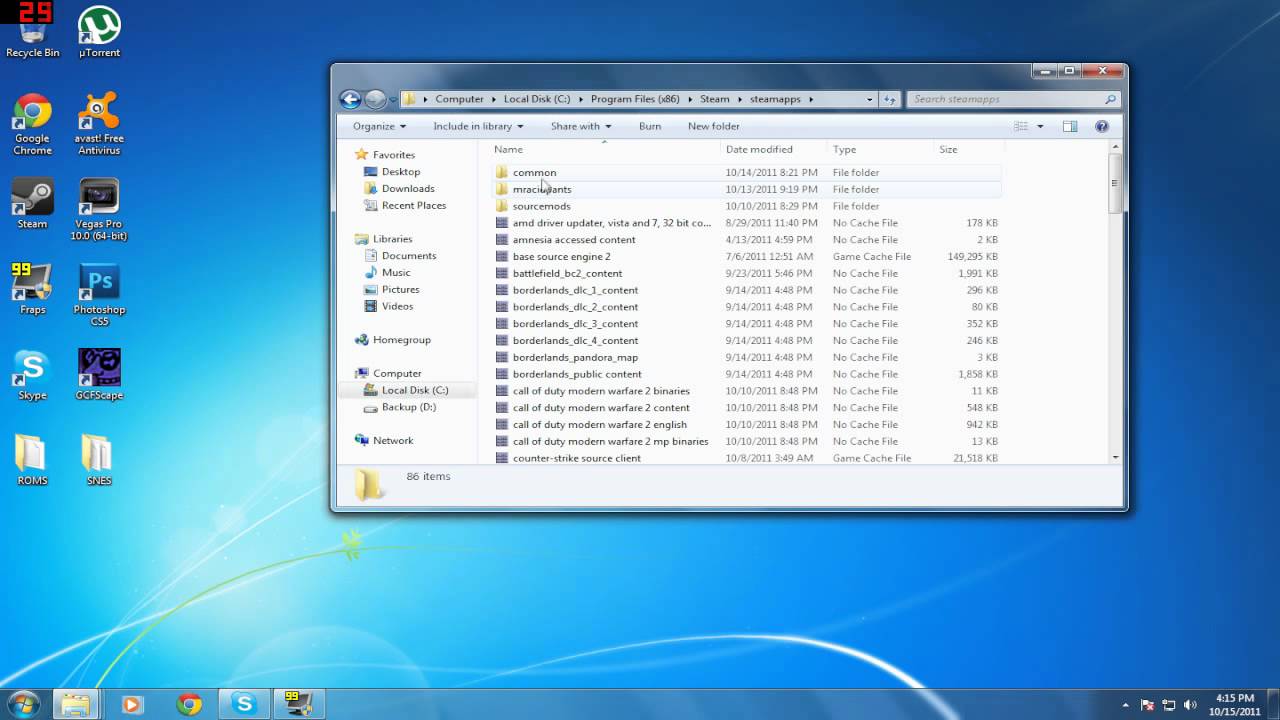
Task: Open the Videos library
Action: (x=397, y=306)
